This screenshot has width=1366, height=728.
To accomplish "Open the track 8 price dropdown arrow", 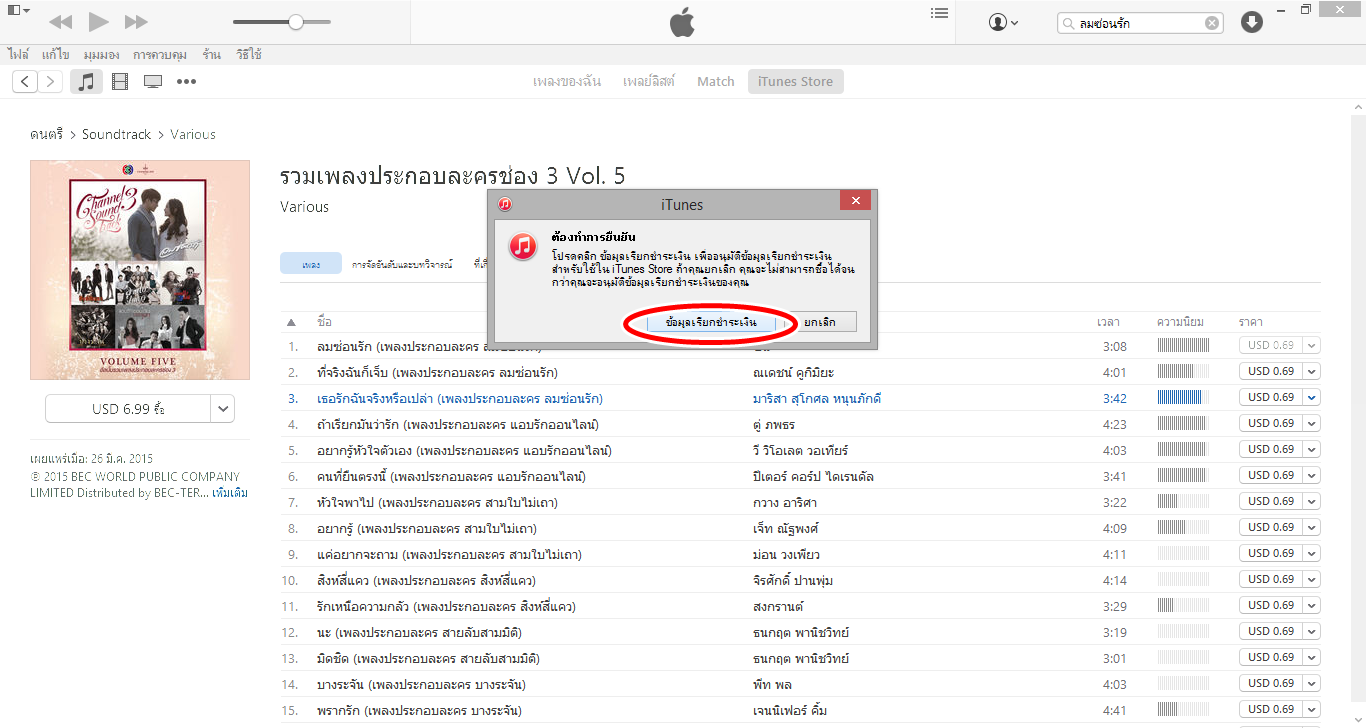I will click(x=1311, y=527).
